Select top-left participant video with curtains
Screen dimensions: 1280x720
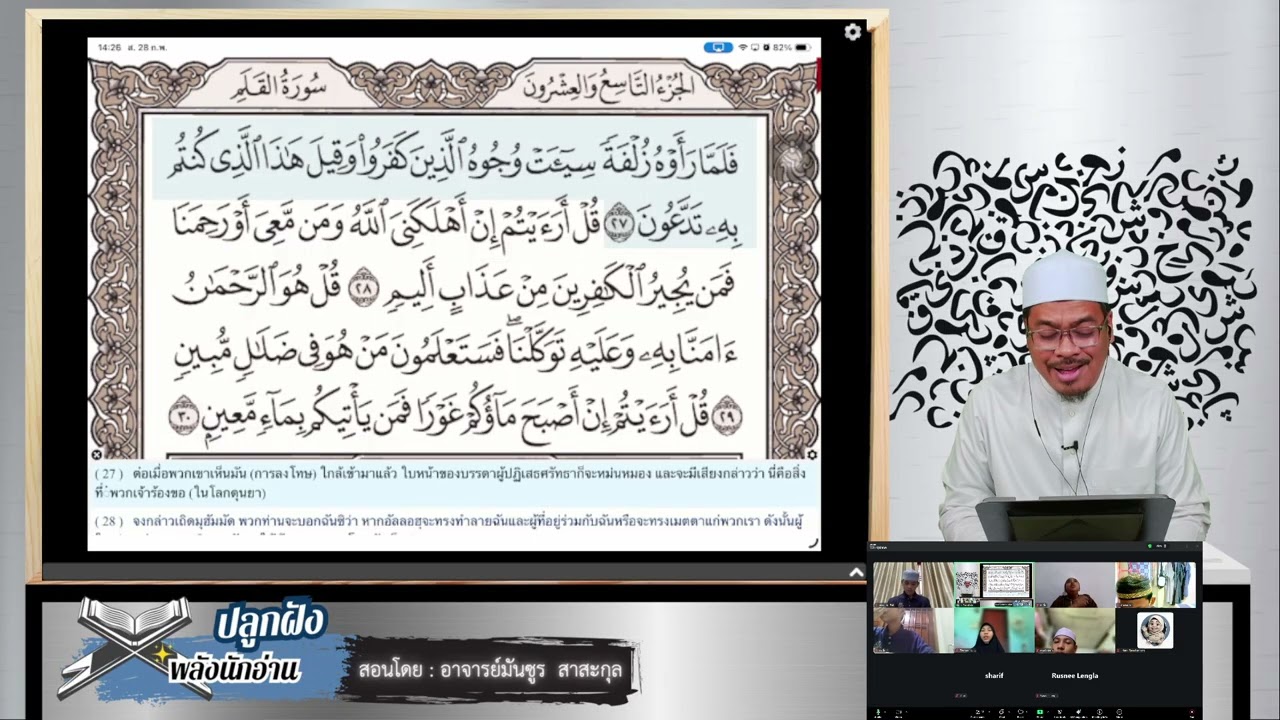tap(913, 585)
